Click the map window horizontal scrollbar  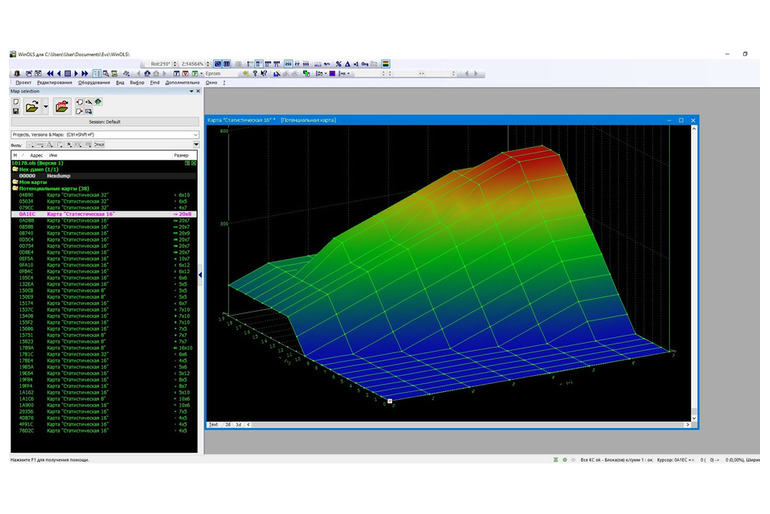pos(469,425)
